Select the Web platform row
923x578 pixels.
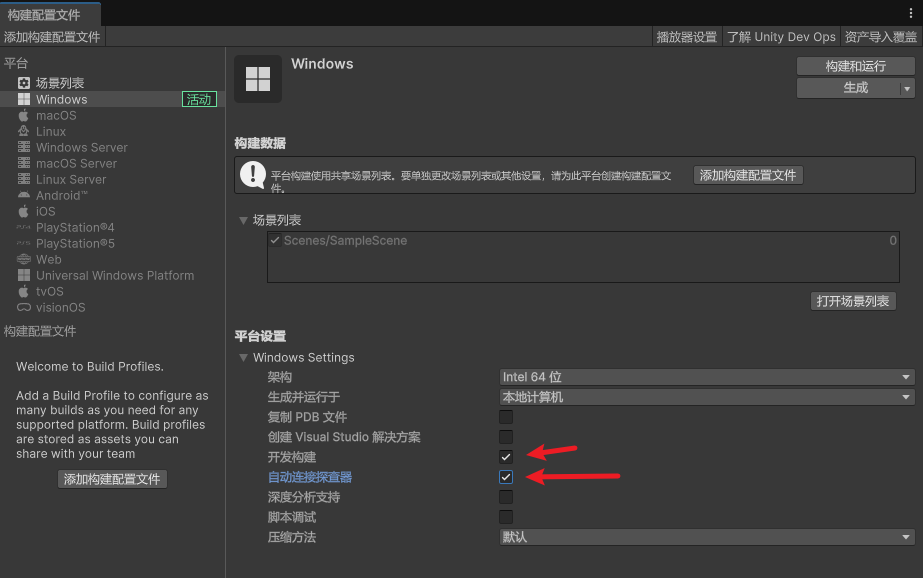112,259
